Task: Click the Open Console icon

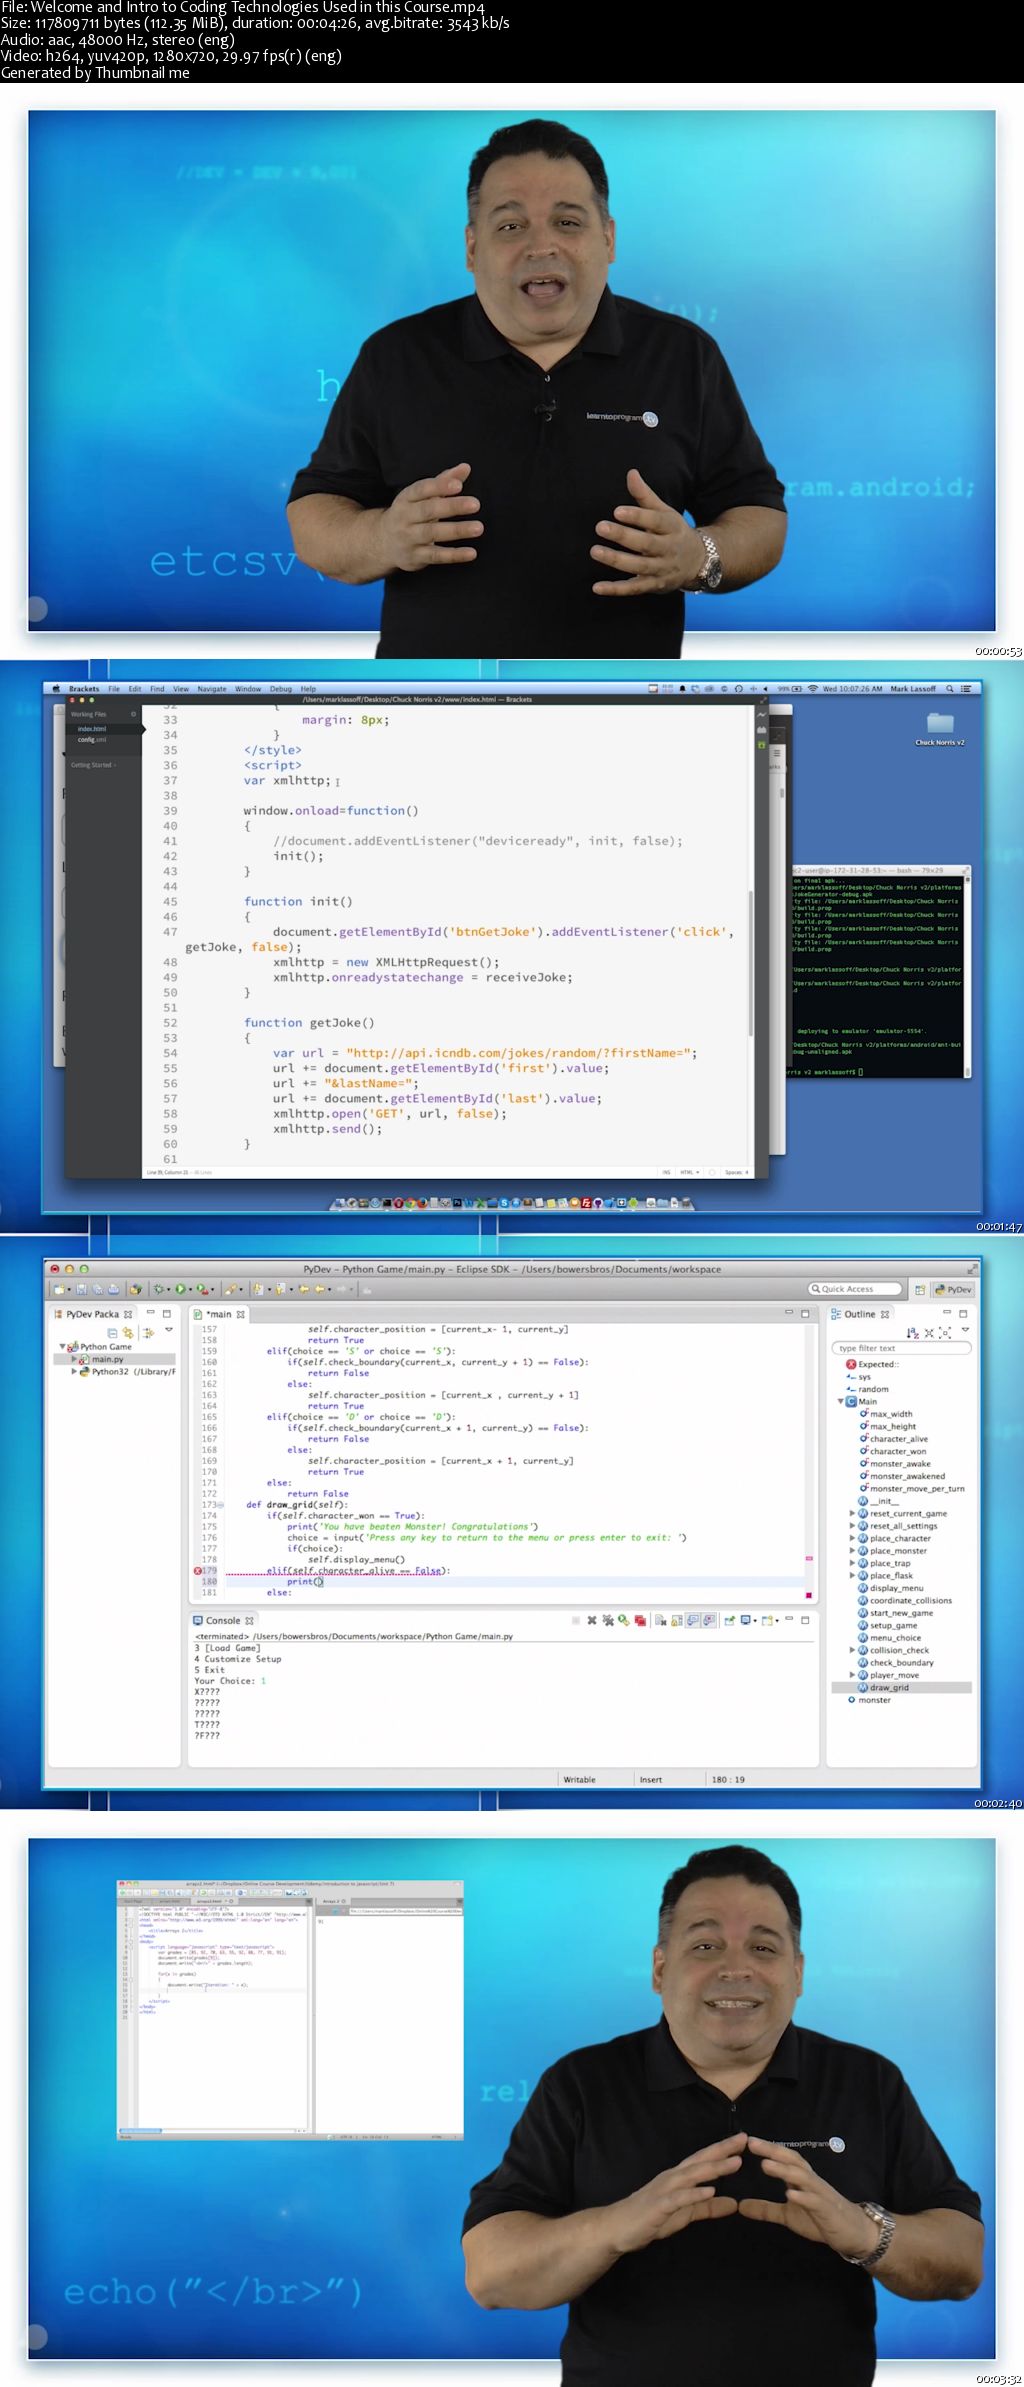Action: click(769, 1620)
